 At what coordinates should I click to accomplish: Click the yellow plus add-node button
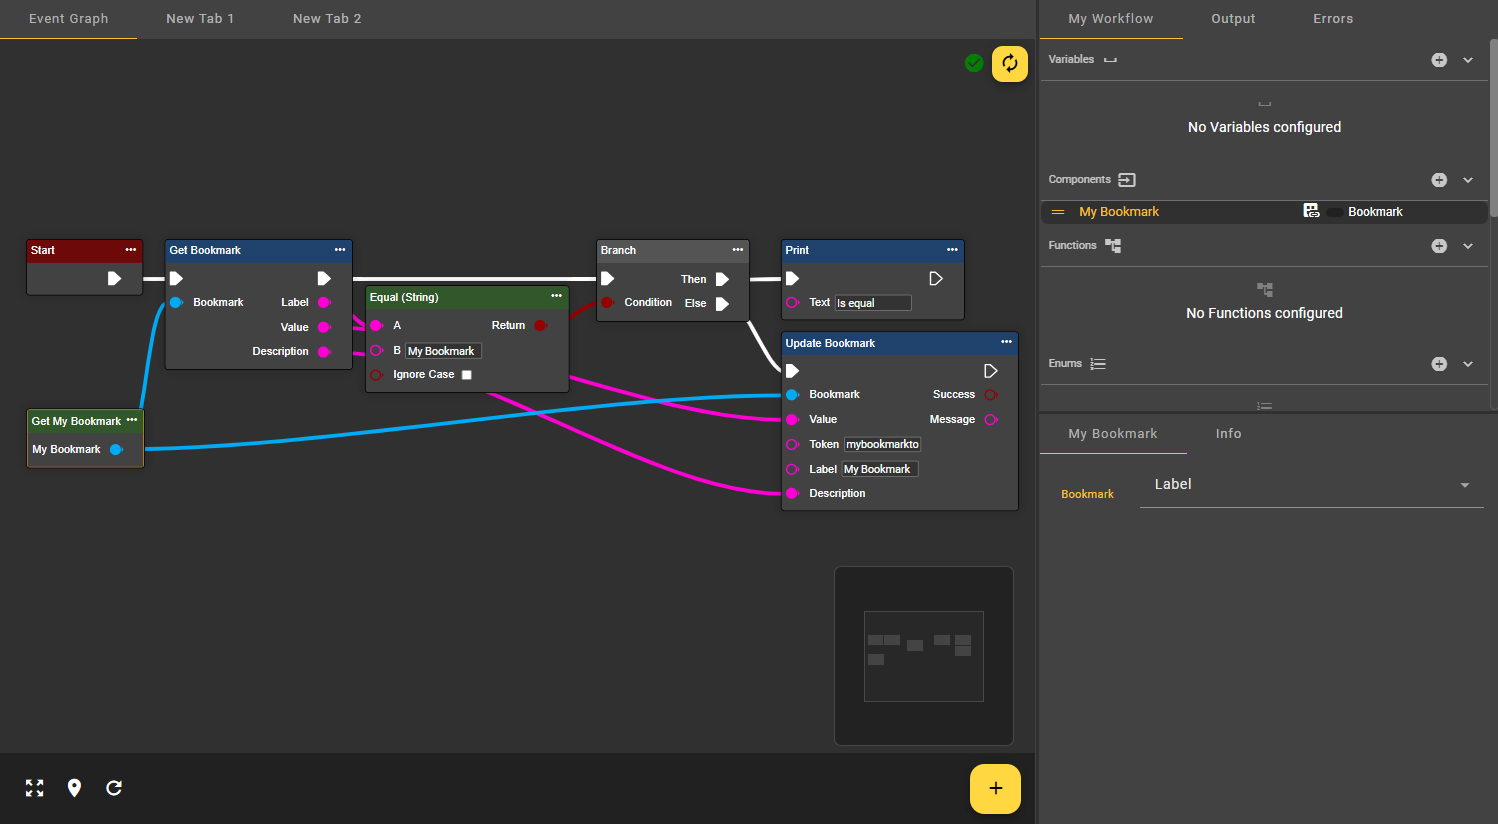995,789
